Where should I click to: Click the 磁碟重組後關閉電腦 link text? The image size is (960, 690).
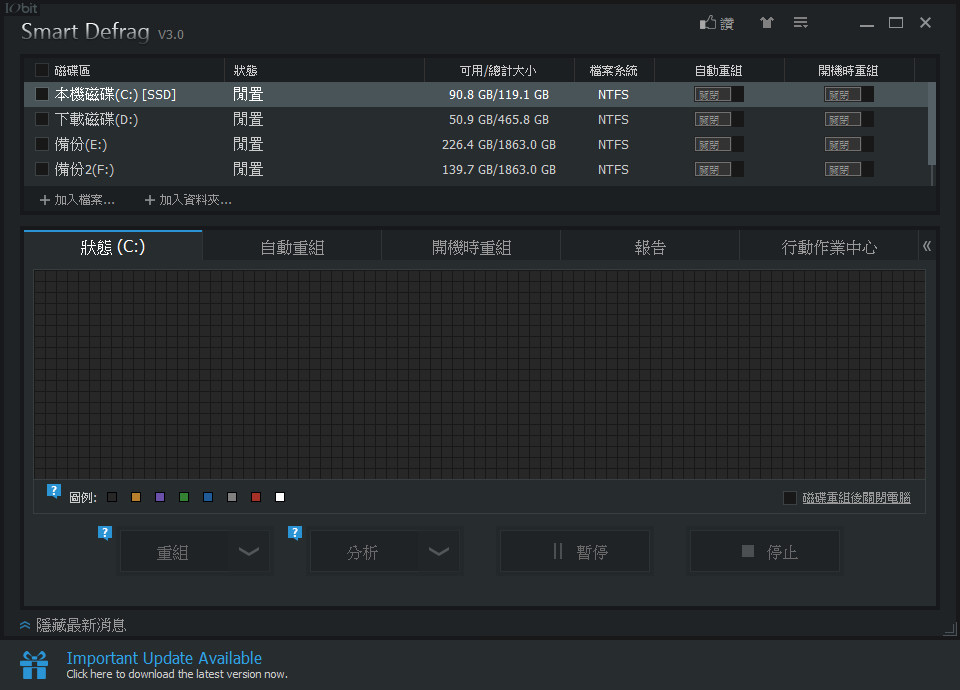pyautogui.click(x=856, y=498)
